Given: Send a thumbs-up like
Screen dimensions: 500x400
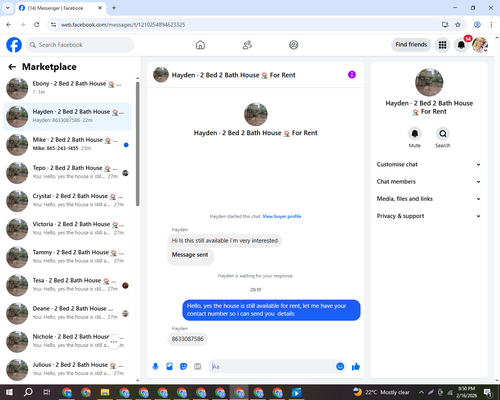Looking at the screenshot, I should click(x=356, y=367).
